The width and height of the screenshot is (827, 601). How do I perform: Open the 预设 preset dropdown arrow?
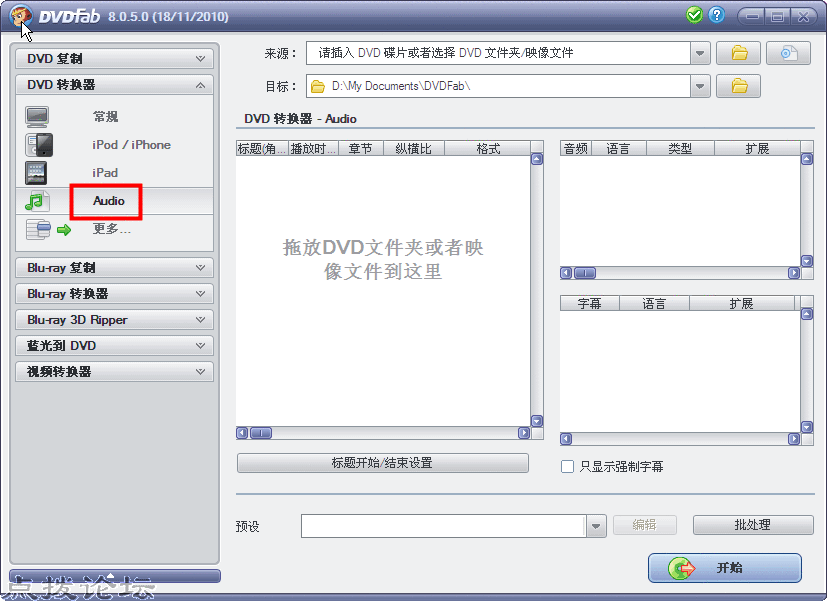pos(596,526)
